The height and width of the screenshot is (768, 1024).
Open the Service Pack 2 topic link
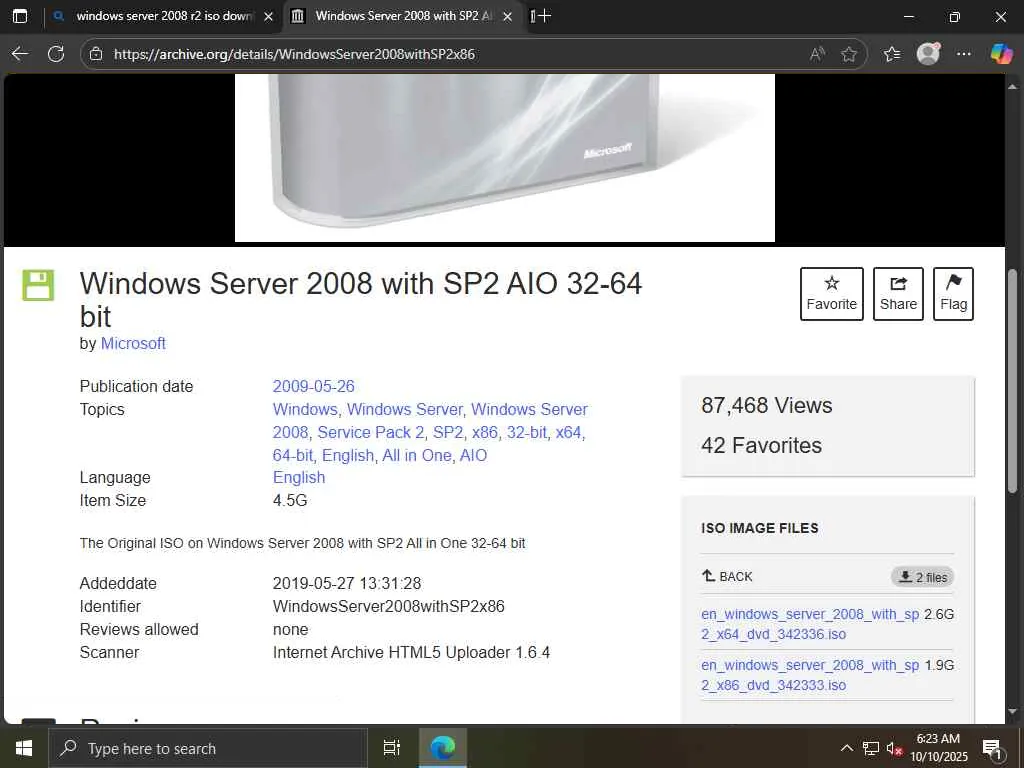coord(370,432)
